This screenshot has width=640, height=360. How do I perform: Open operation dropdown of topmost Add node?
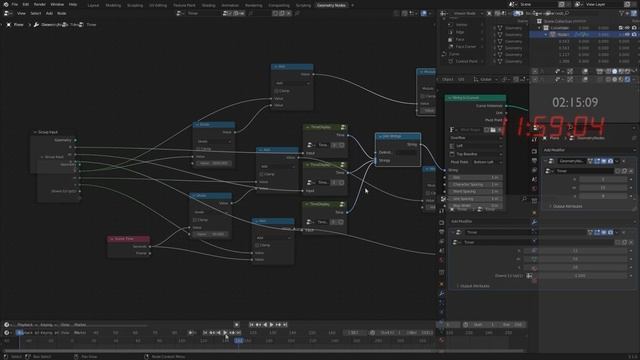[292, 83]
